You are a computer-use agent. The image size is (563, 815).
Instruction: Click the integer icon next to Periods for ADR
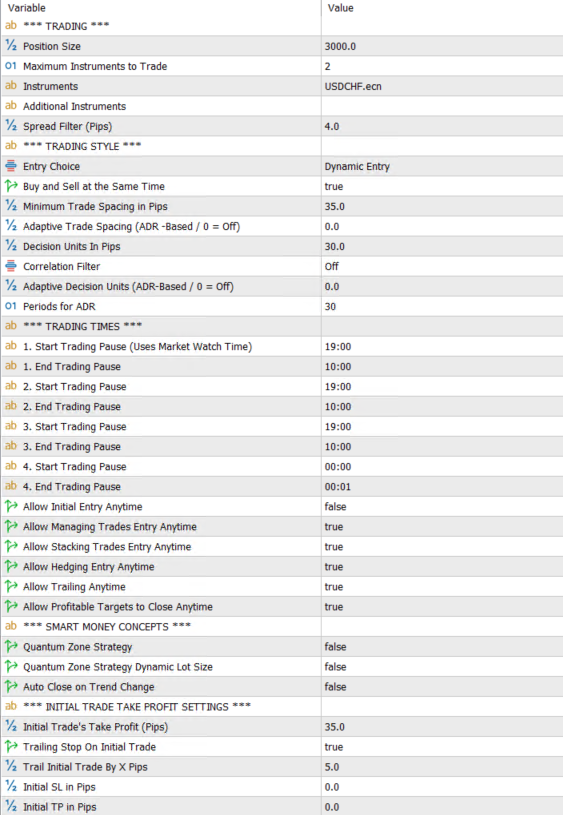pos(11,306)
